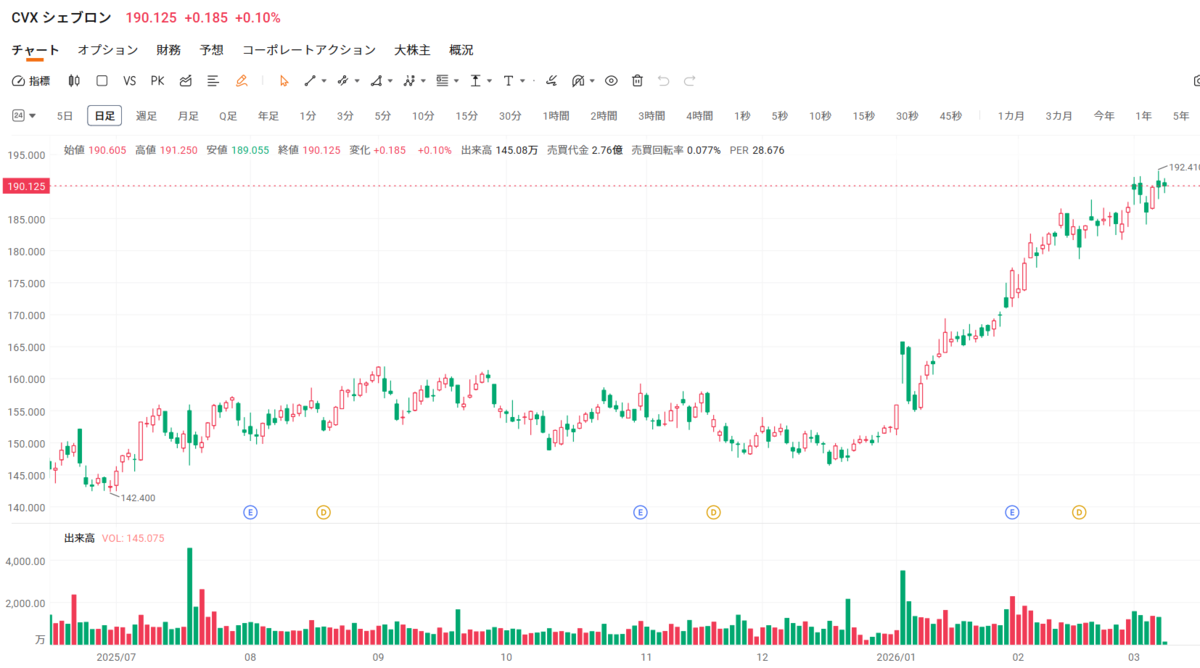Delete drawings with the trash icon
This screenshot has height=668, width=1200.
(x=637, y=80)
